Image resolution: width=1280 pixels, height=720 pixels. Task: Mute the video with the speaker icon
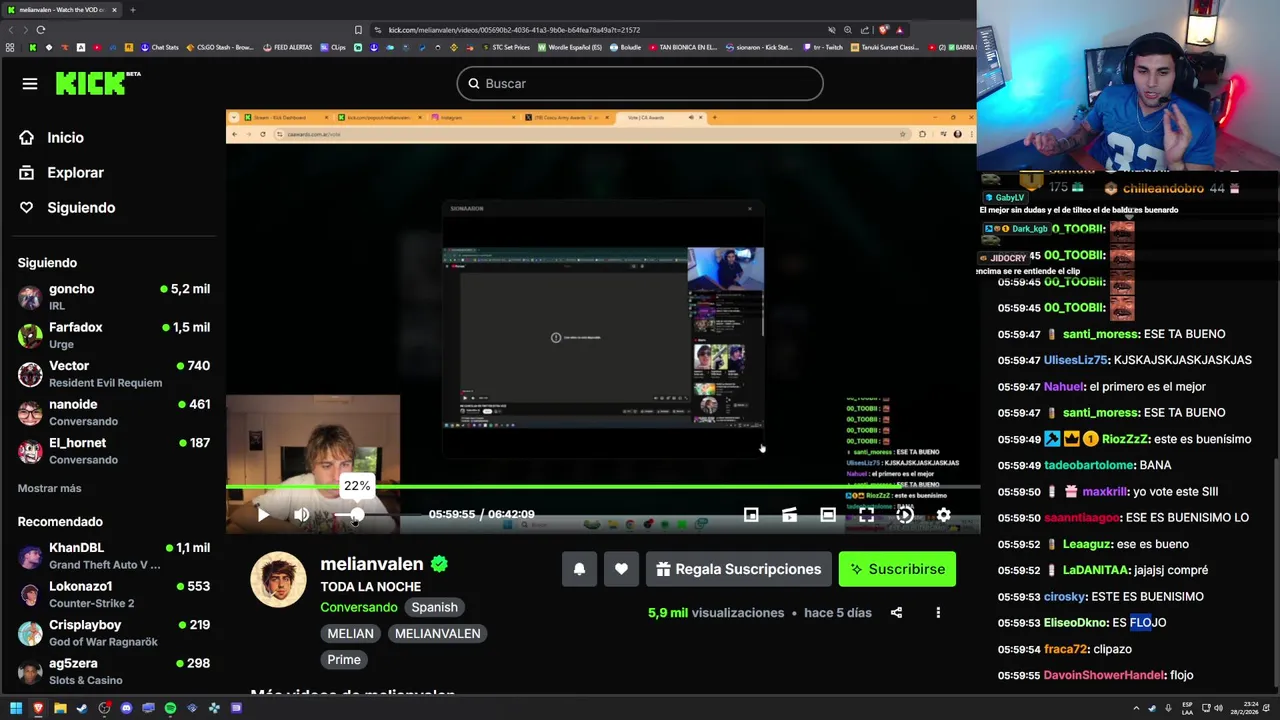click(x=301, y=515)
